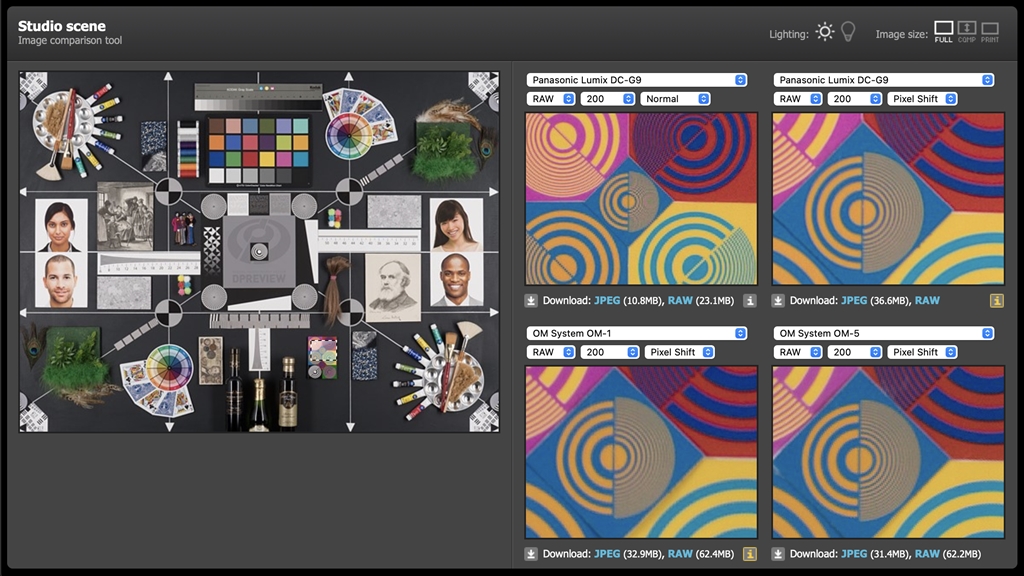Image resolution: width=1024 pixels, height=576 pixels.
Task: Click the color checker chart in studio scene
Action: [x=259, y=150]
